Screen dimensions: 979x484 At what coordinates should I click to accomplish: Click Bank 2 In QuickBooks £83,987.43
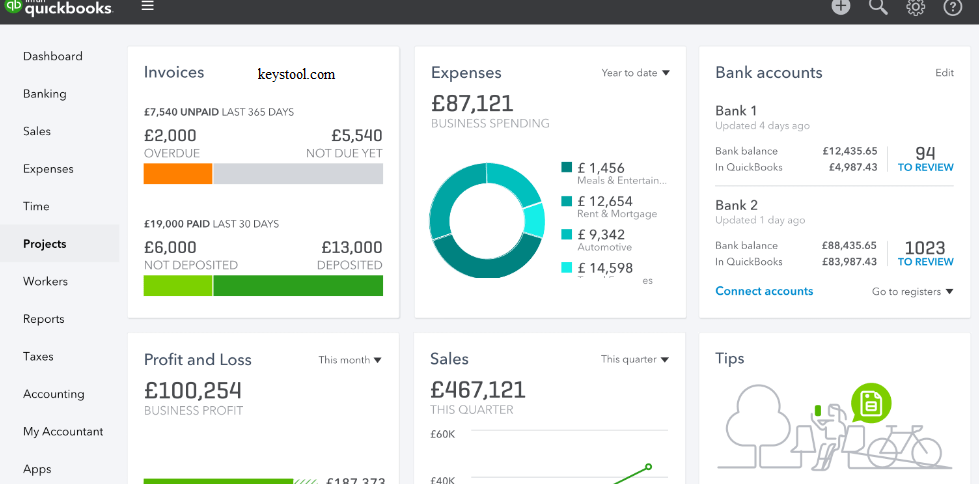[x=850, y=262]
